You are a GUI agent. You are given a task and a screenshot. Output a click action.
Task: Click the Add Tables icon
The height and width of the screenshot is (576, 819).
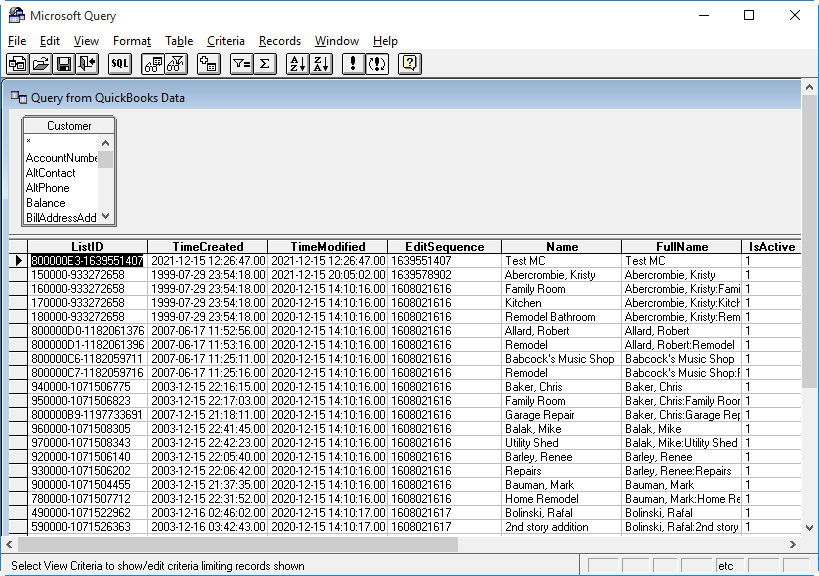[x=208, y=64]
